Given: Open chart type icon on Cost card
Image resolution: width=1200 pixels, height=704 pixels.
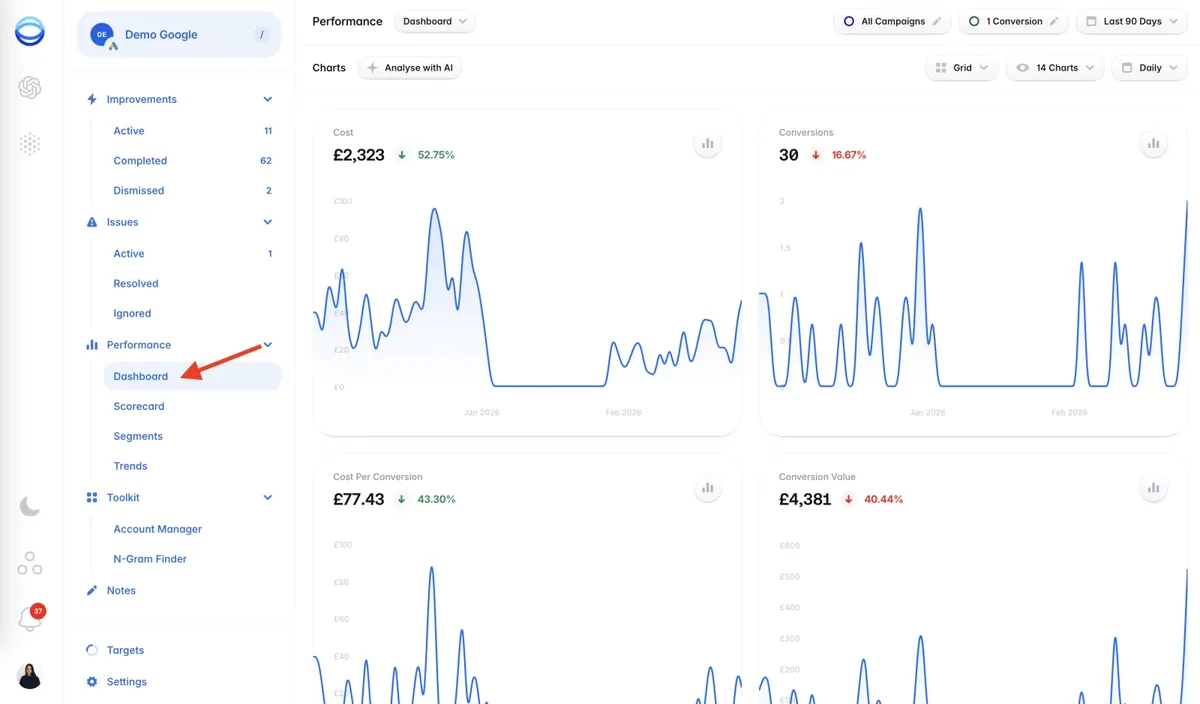Looking at the screenshot, I should [x=708, y=144].
